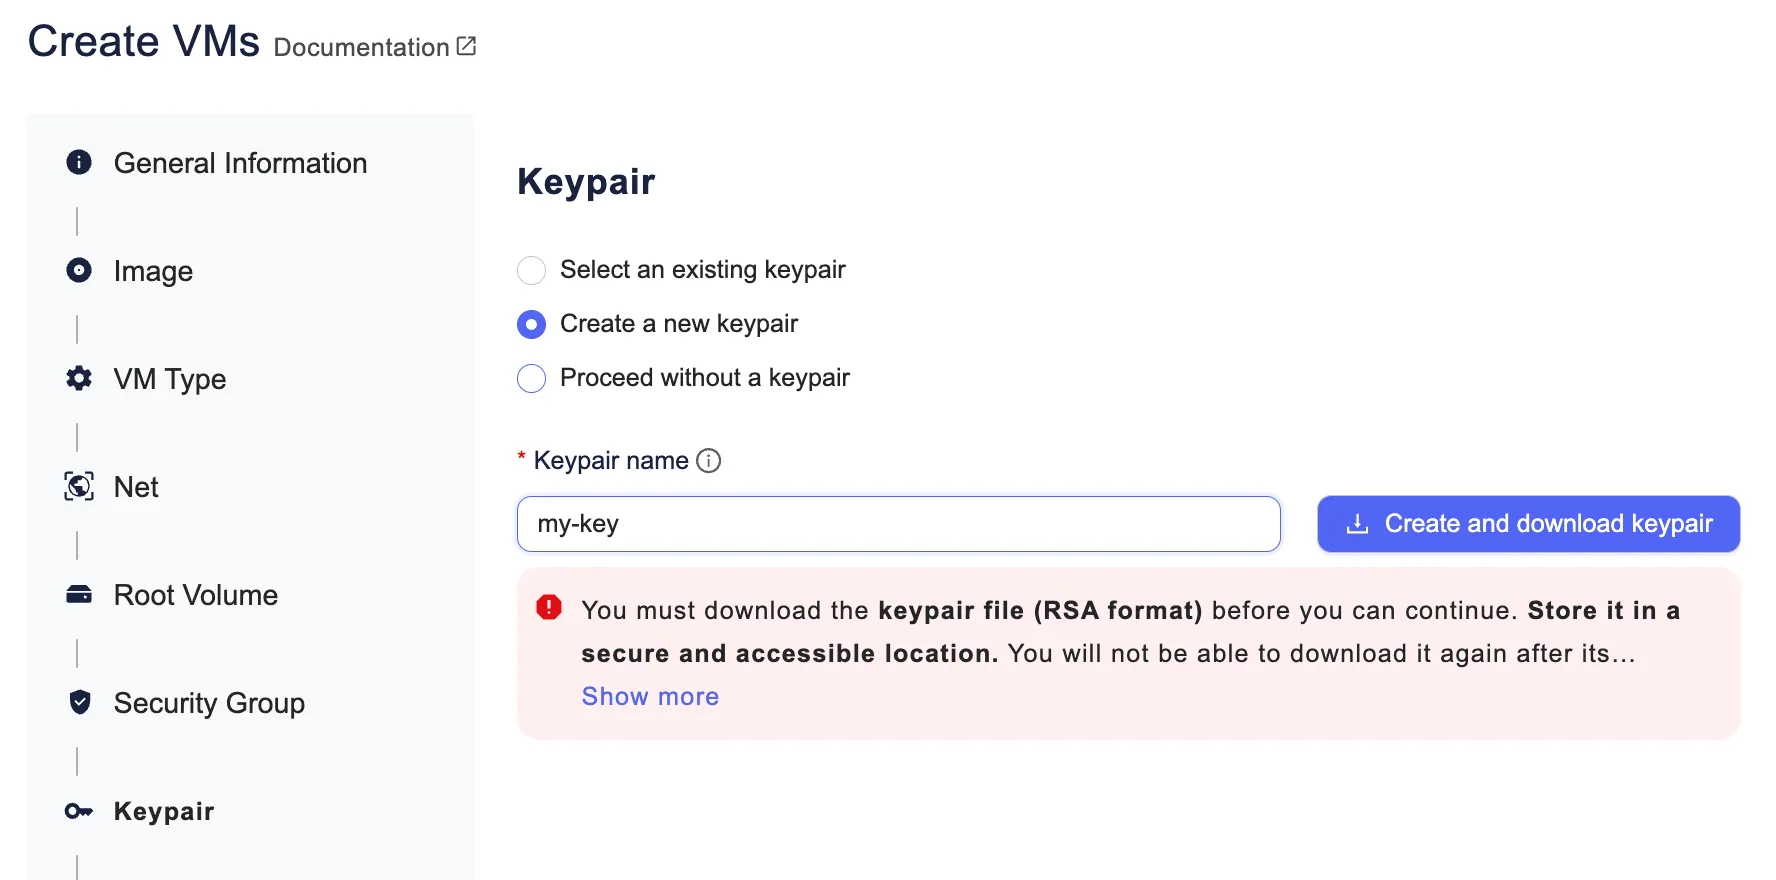Select the Keypair step in sidebar
Image resolution: width=1776 pixels, height=880 pixels.
pos(164,811)
